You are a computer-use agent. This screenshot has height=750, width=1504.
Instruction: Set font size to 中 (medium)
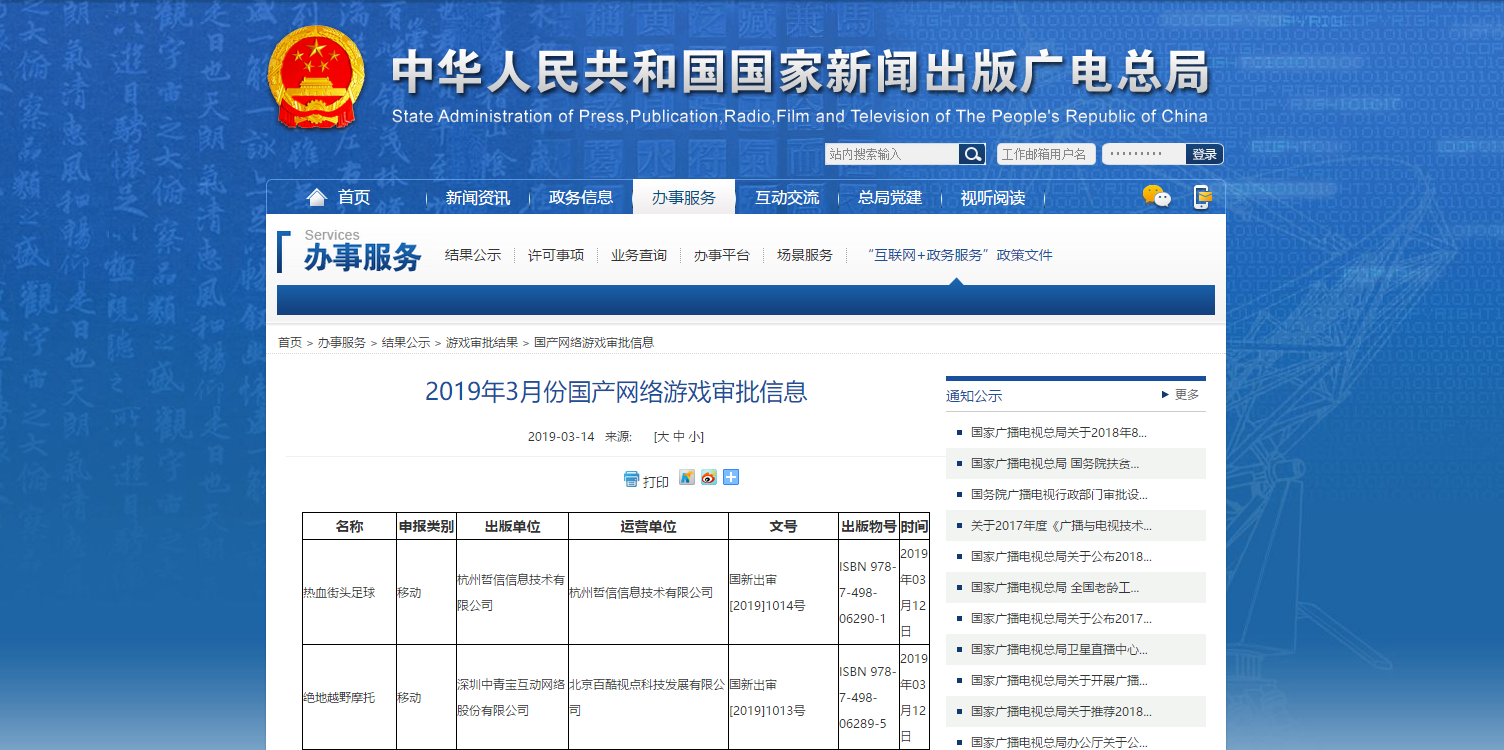(x=679, y=437)
